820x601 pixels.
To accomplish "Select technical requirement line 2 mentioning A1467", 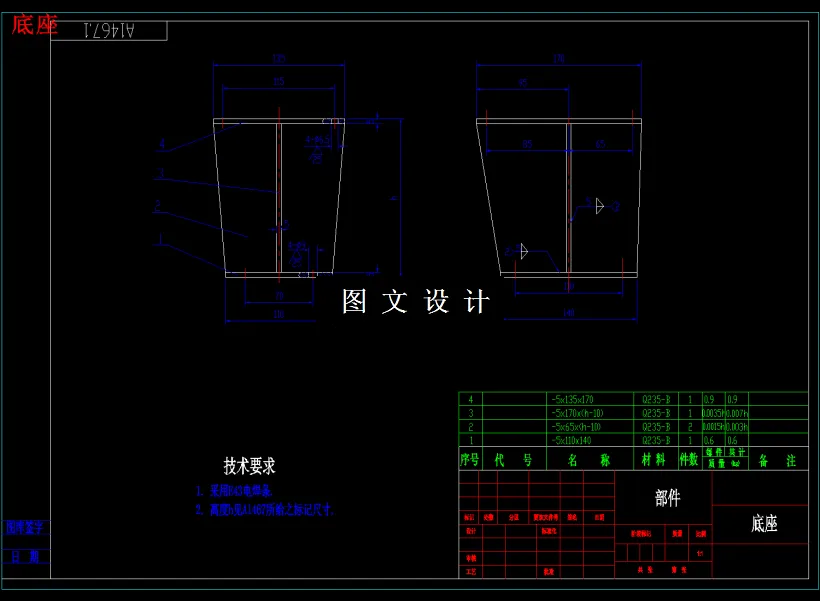I will (x=264, y=509).
